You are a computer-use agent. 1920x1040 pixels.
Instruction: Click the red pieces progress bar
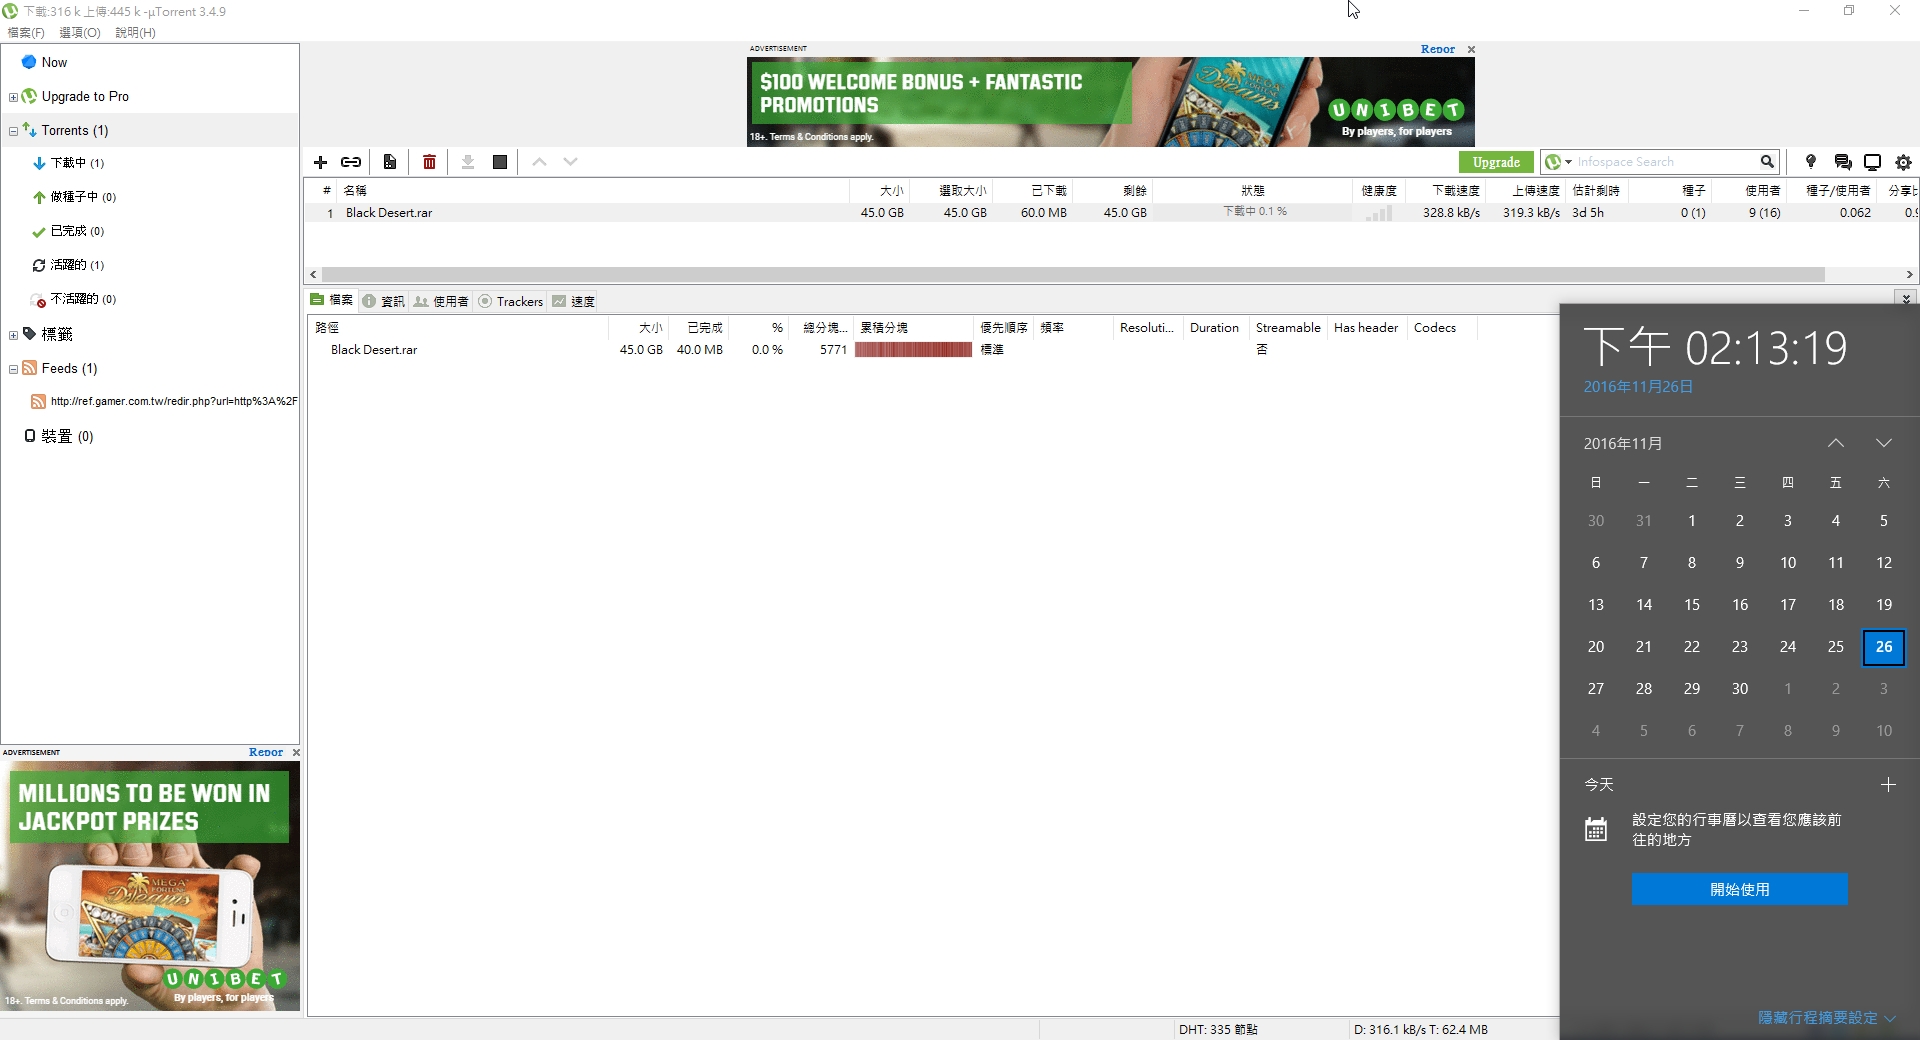913,350
